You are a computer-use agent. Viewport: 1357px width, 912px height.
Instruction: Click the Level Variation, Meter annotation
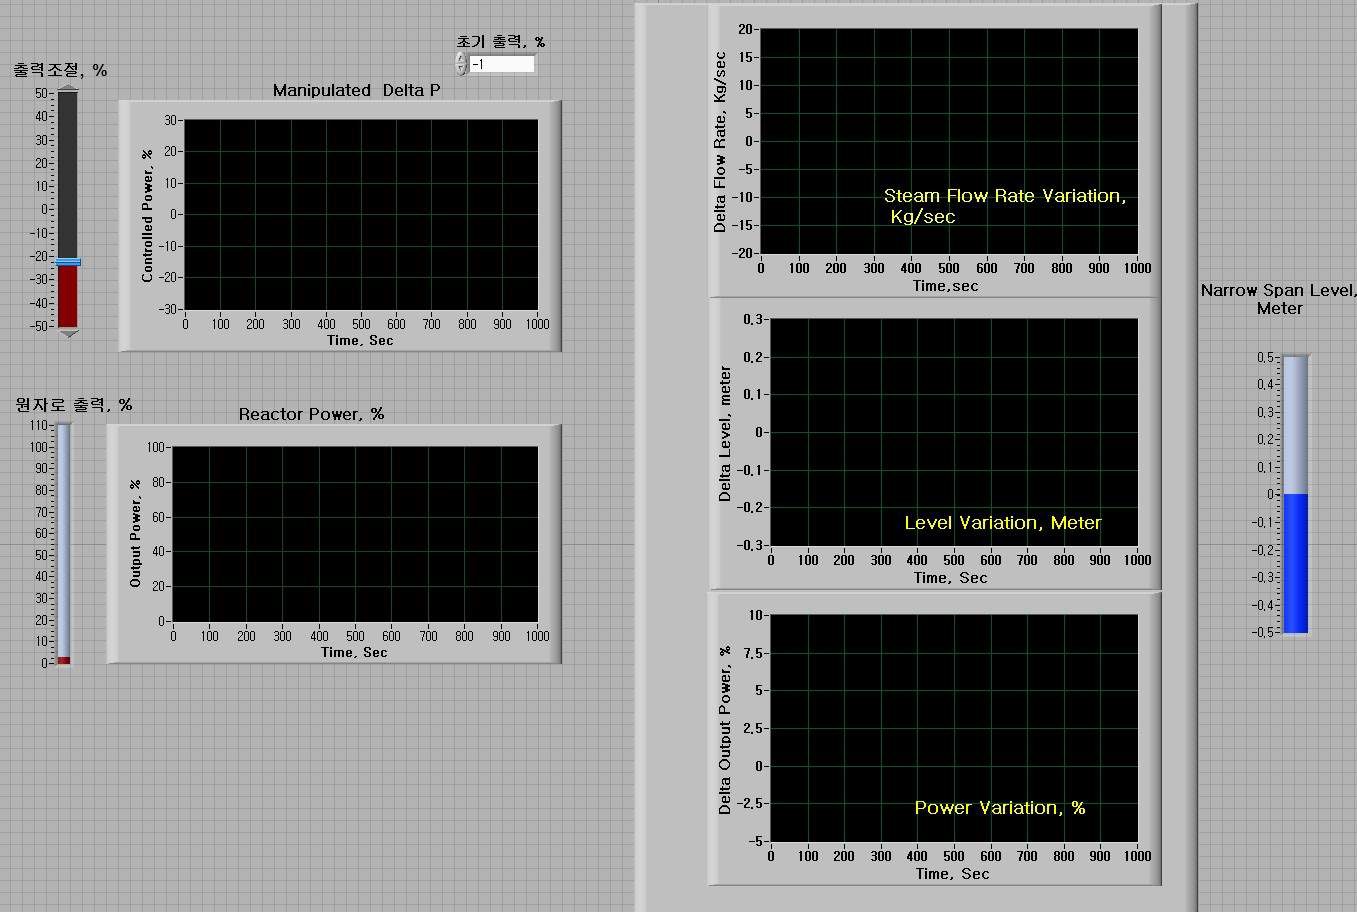tap(1002, 523)
